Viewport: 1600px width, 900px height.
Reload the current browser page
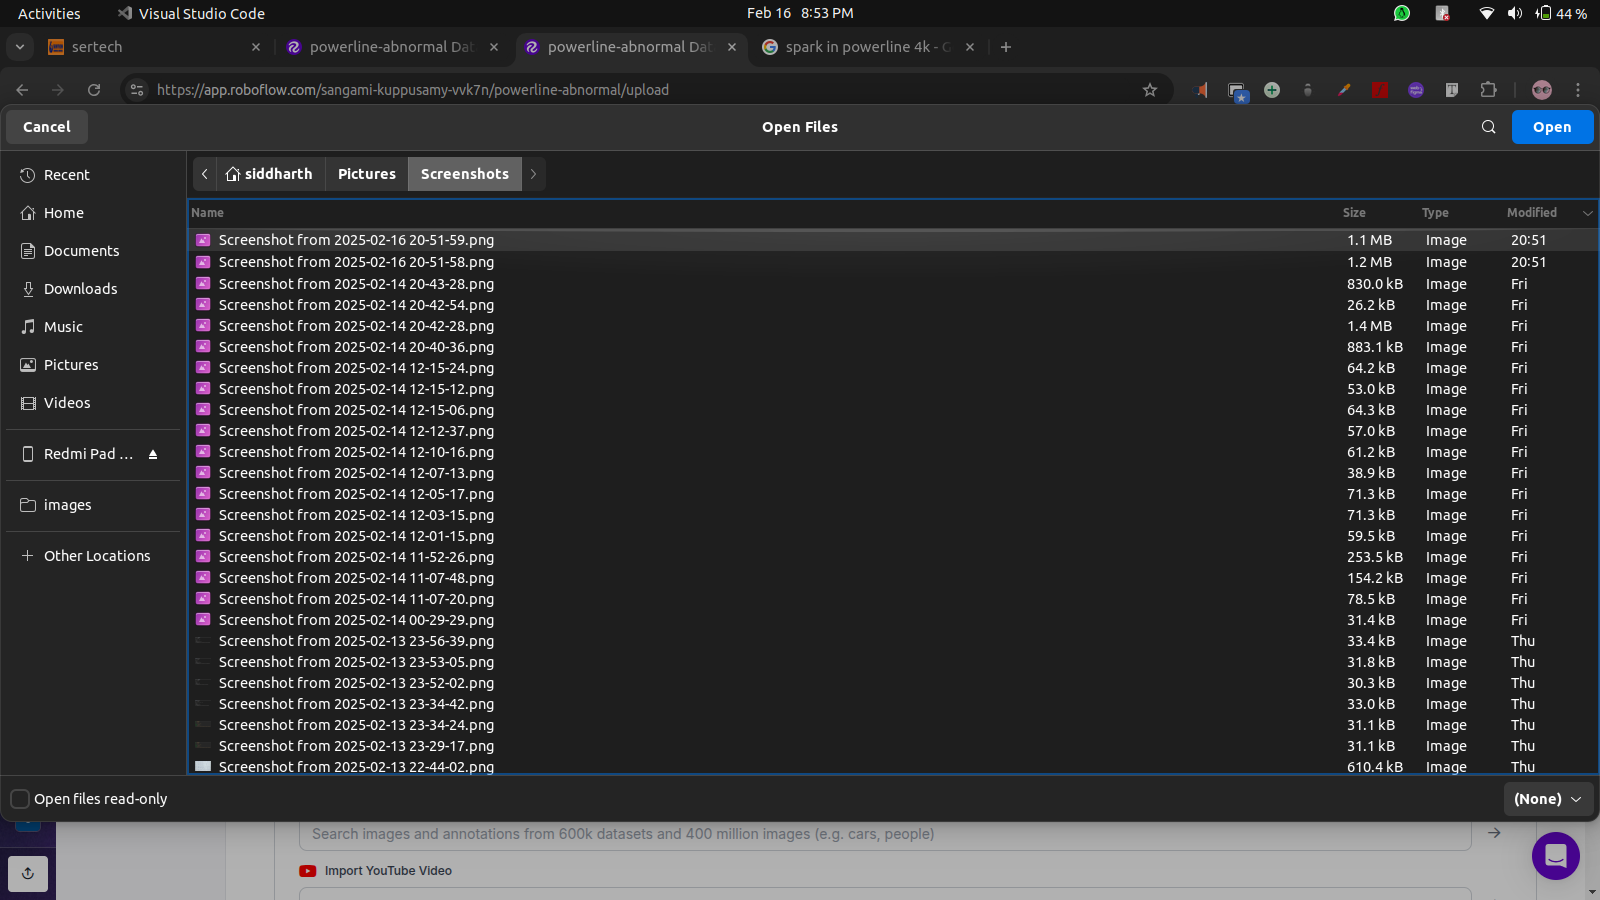pyautogui.click(x=94, y=90)
